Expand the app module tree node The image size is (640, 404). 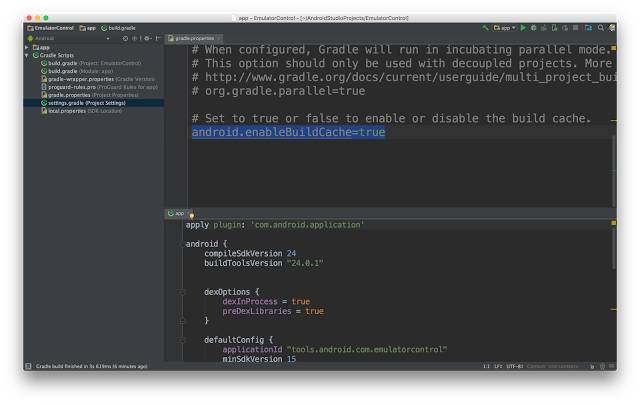tap(27, 47)
